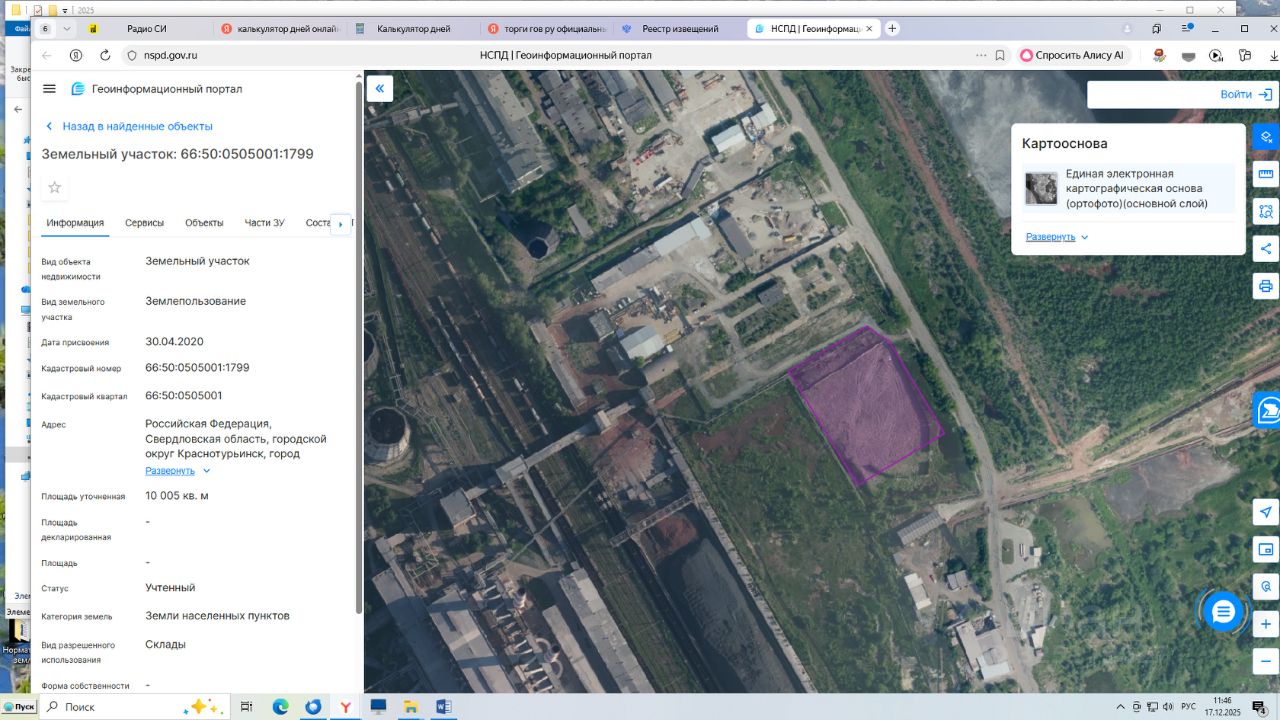Viewport: 1280px width, 720px height.
Task: Open the minimap overview tool
Action: click(1266, 549)
